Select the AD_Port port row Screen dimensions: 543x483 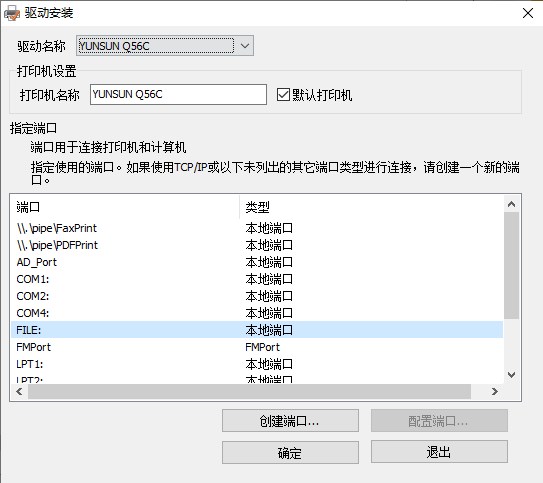[x=257, y=262]
